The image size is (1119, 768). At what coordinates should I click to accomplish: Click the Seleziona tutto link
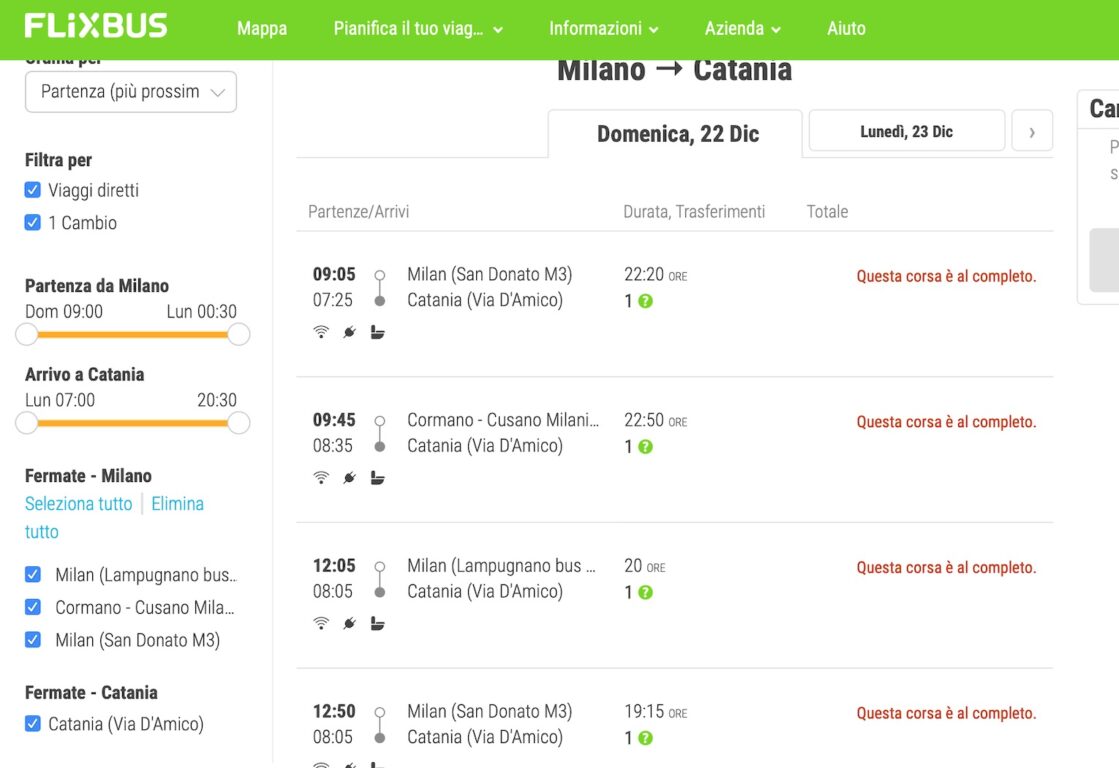(x=79, y=504)
